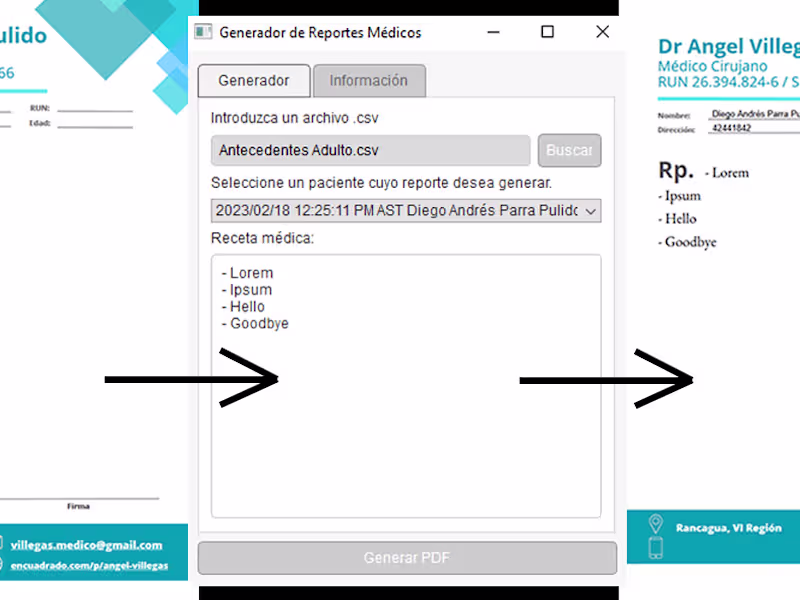Image resolution: width=800 pixels, height=600 pixels.
Task: Open the encuadrado.com/p/angel-villegas link
Action: pos(89,565)
